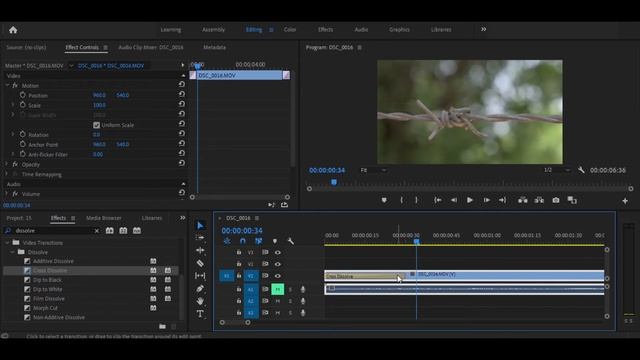Show more workspaces chevron
The image size is (640, 360).
(x=483, y=29)
